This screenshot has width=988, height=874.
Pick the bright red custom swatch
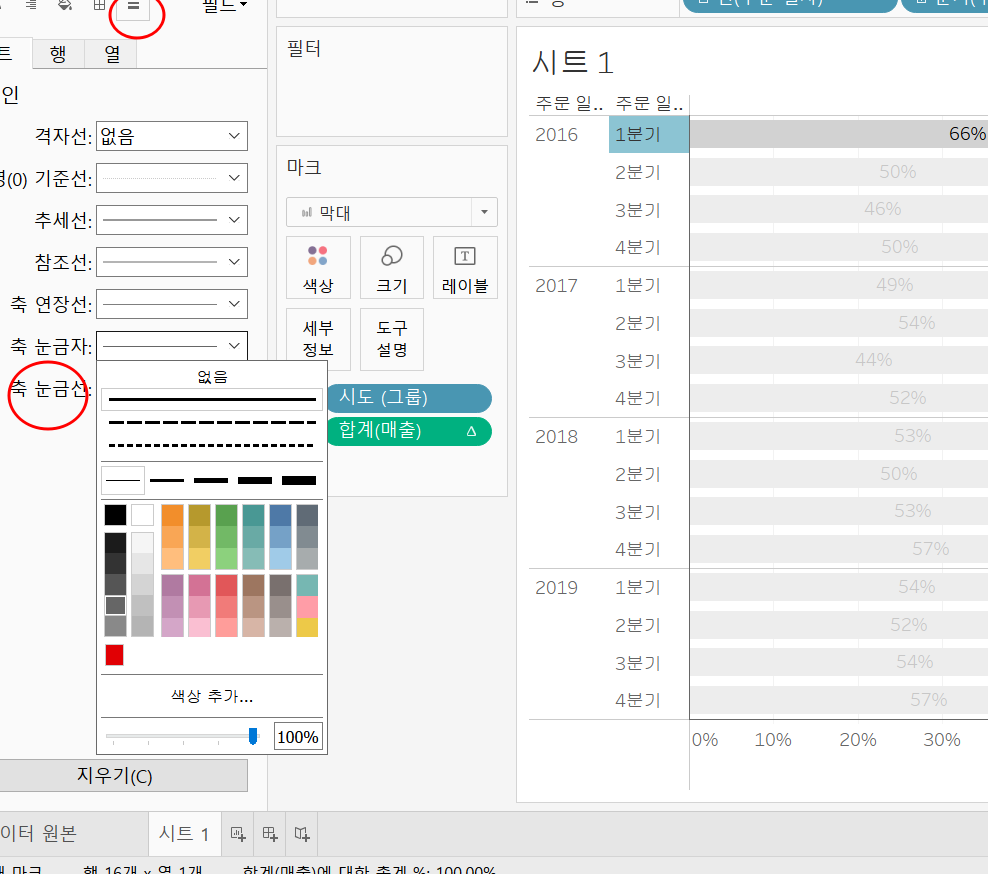tap(115, 655)
